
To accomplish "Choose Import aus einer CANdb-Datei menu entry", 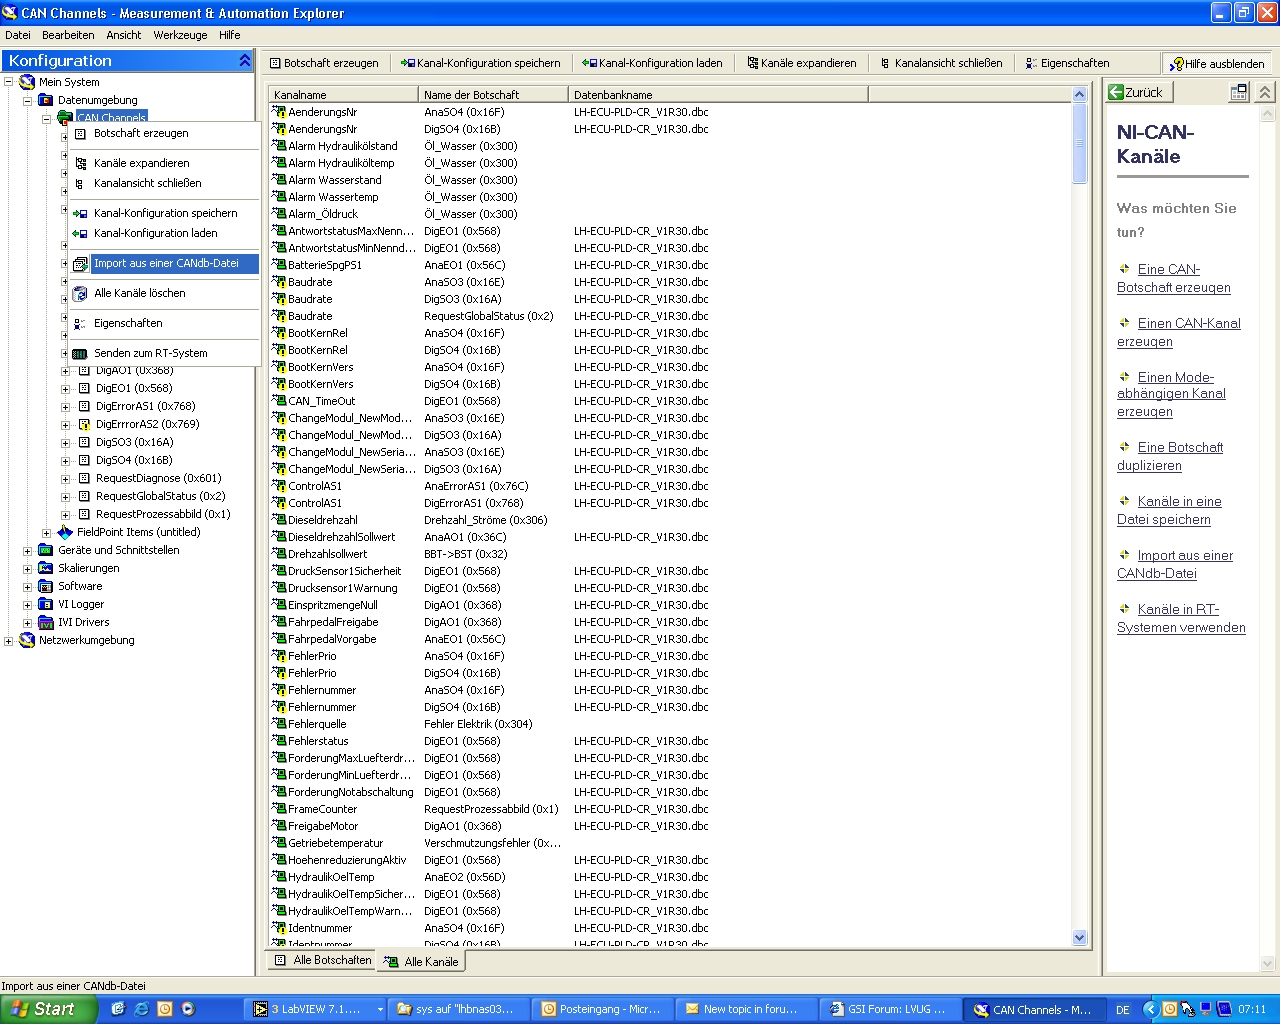I will [166, 264].
